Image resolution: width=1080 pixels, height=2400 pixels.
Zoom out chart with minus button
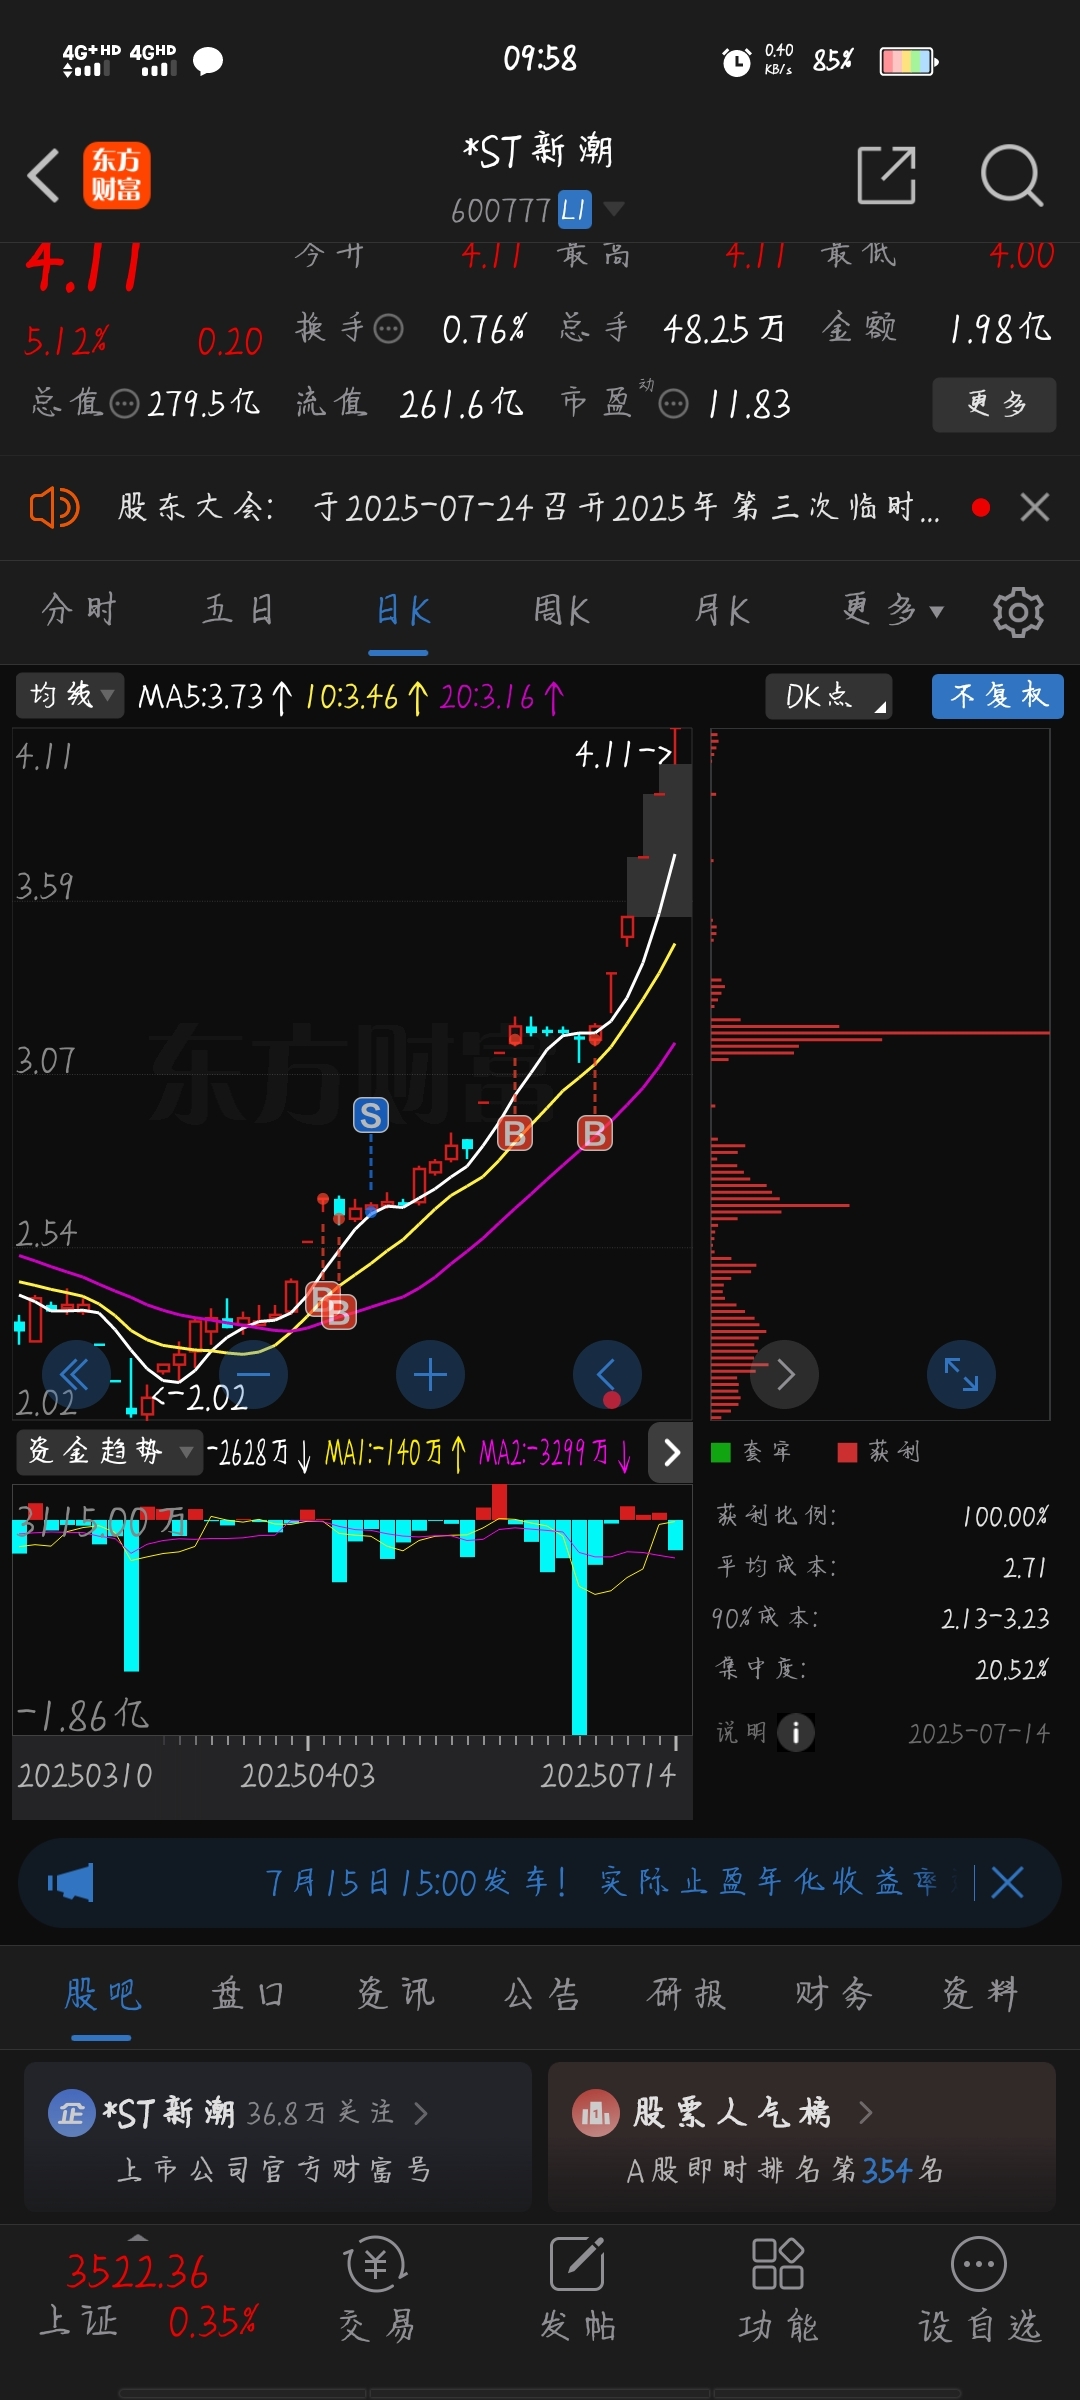click(253, 1374)
